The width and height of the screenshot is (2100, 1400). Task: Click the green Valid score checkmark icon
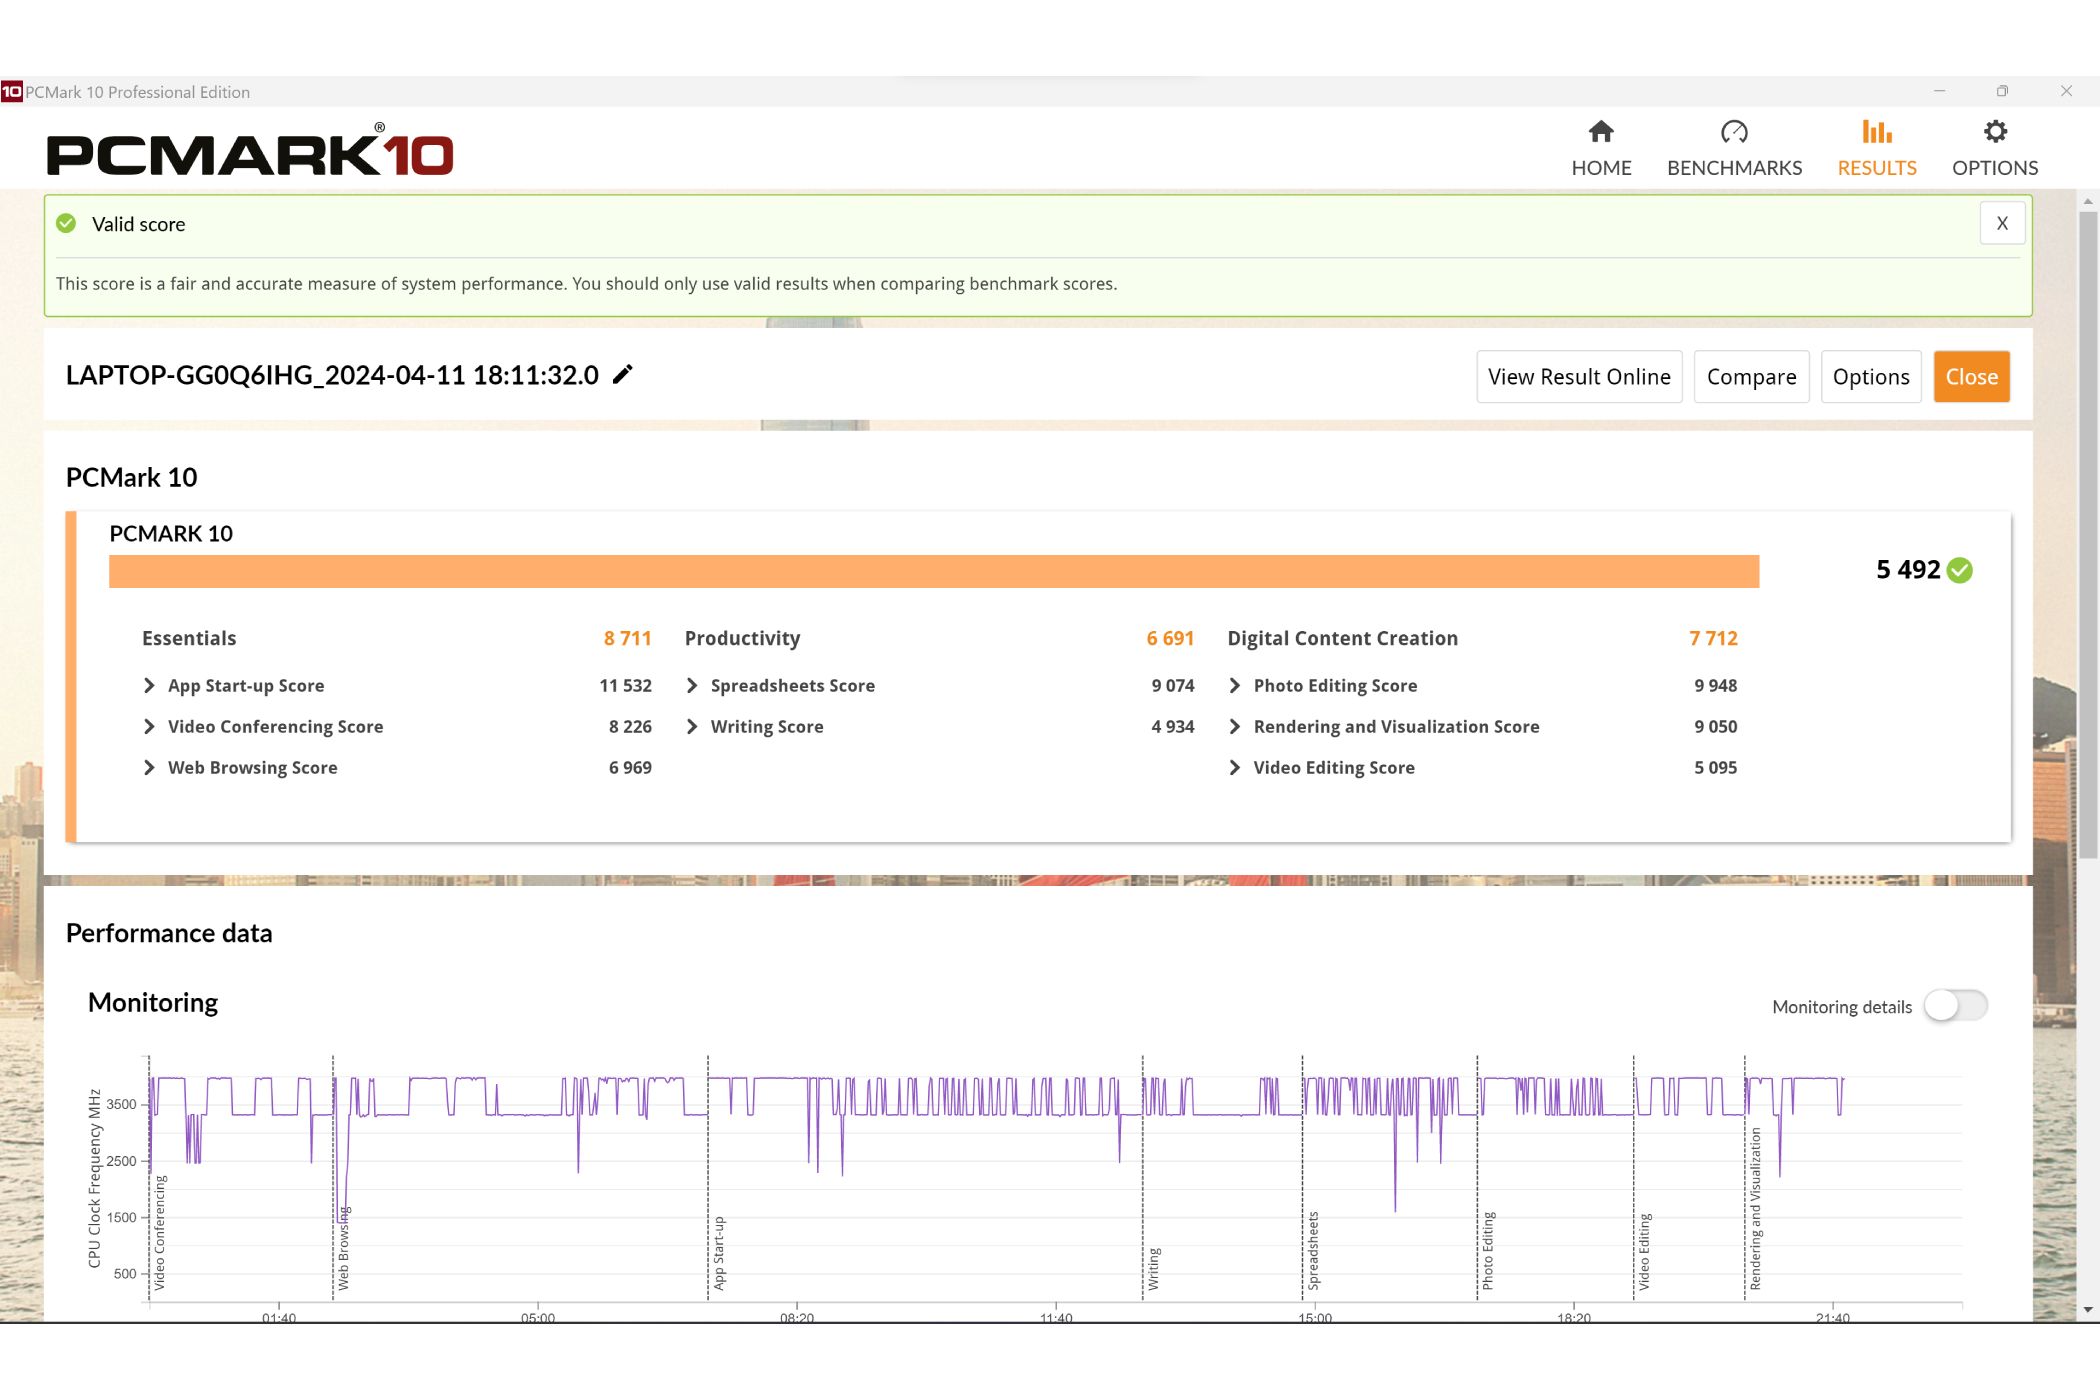[66, 224]
